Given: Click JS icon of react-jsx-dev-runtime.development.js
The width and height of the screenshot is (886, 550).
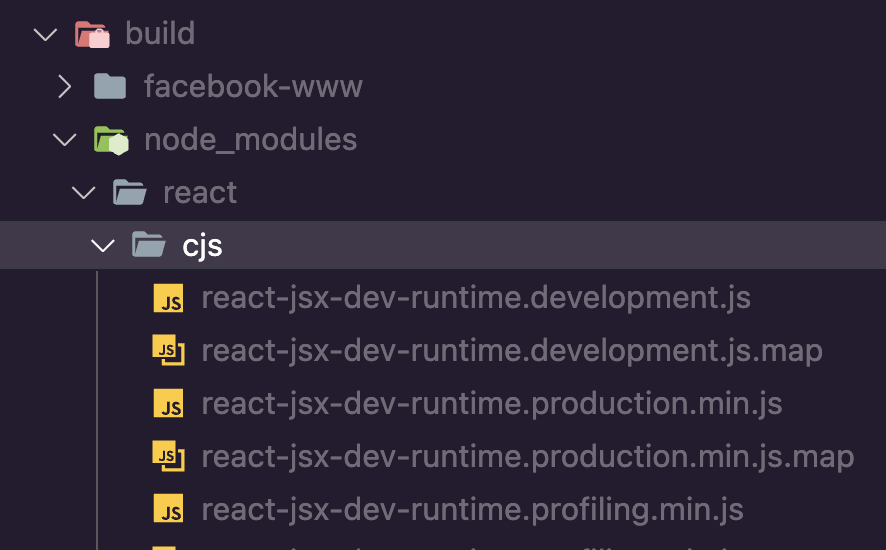Looking at the screenshot, I should tap(168, 298).
